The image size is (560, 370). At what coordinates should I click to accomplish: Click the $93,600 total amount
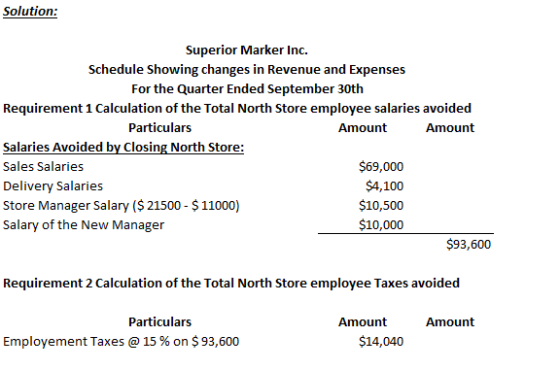469,245
